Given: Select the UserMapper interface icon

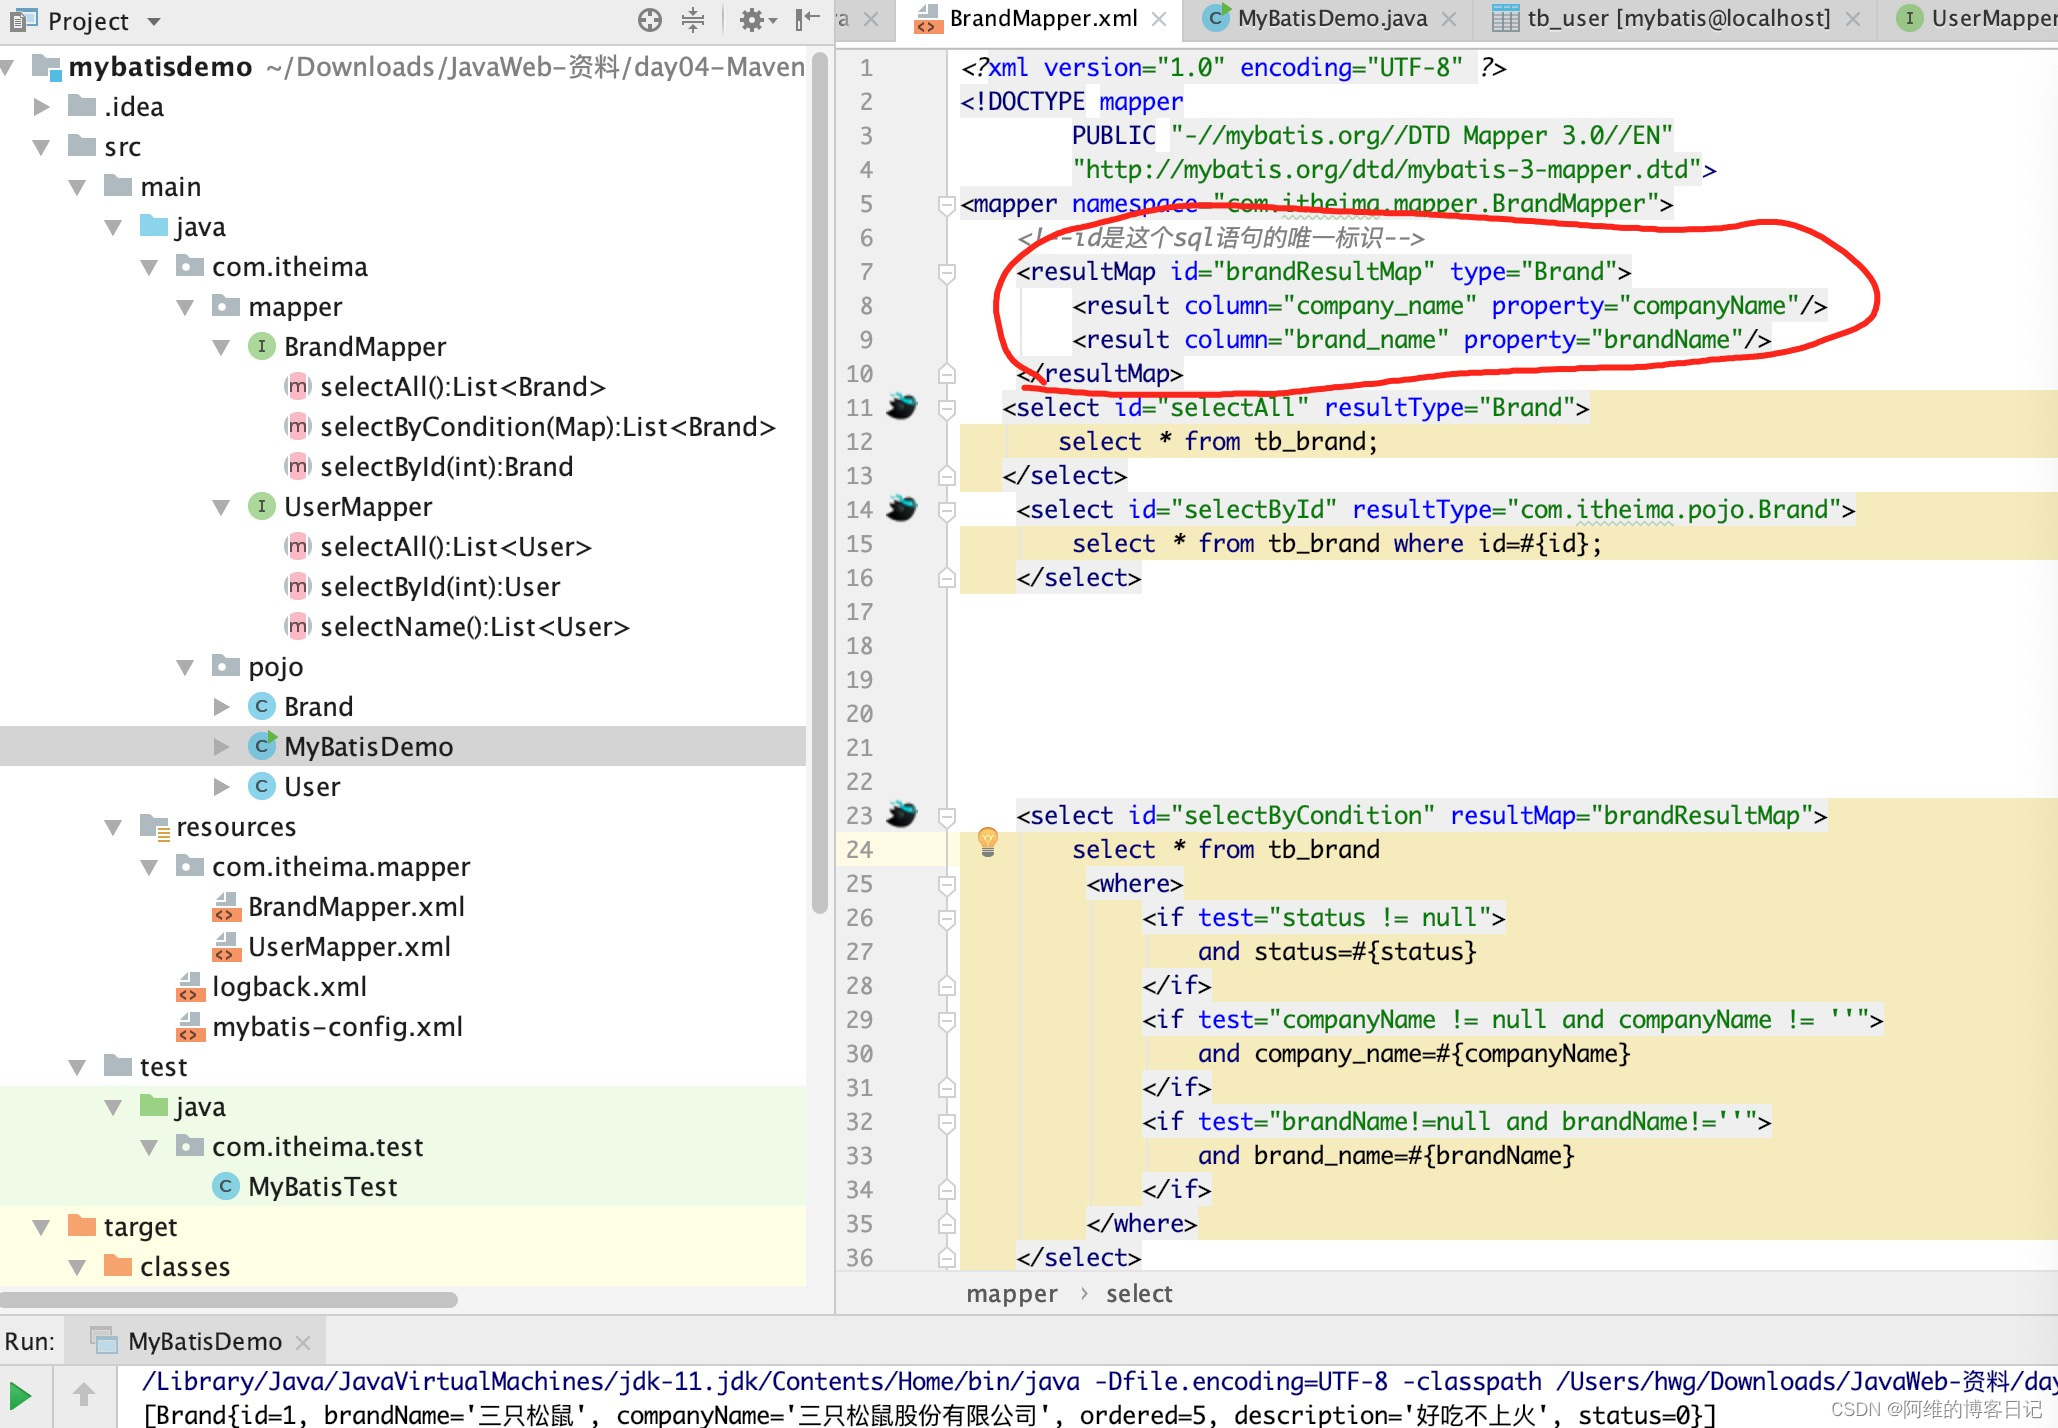Looking at the screenshot, I should click(x=261, y=506).
